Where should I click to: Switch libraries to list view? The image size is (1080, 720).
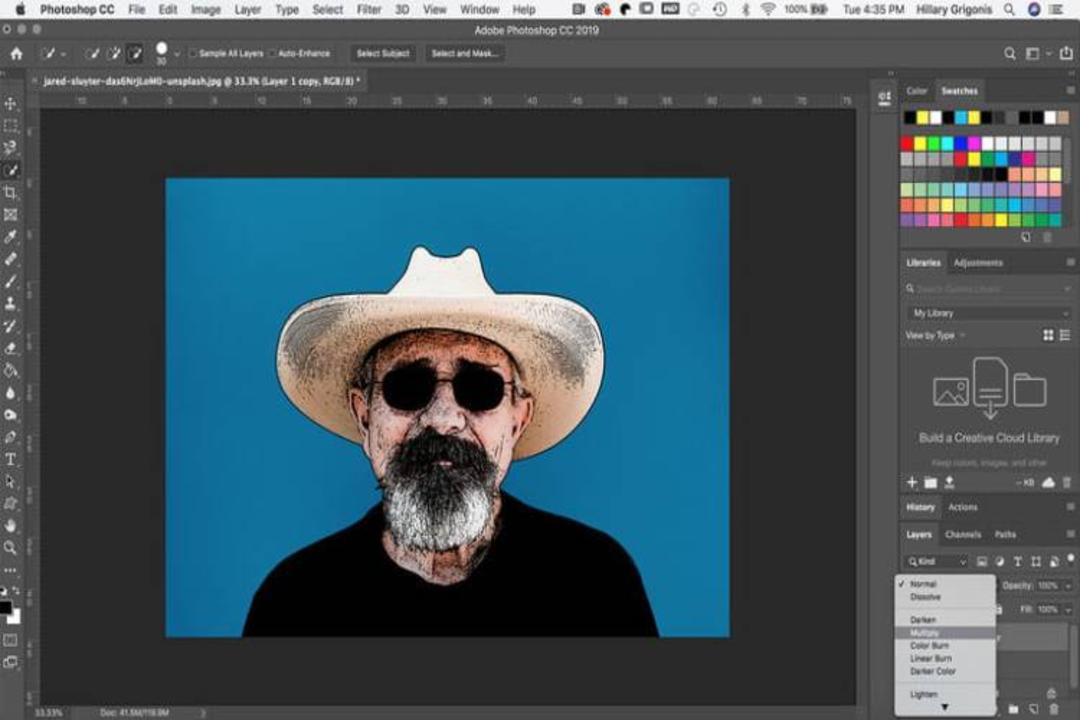pyautogui.click(x=1065, y=335)
